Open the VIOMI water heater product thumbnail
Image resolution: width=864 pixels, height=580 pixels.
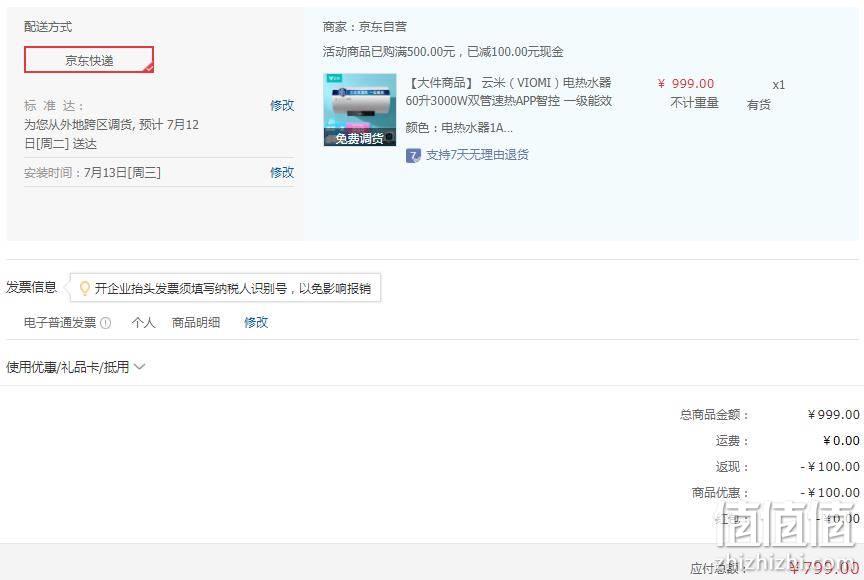(x=360, y=110)
